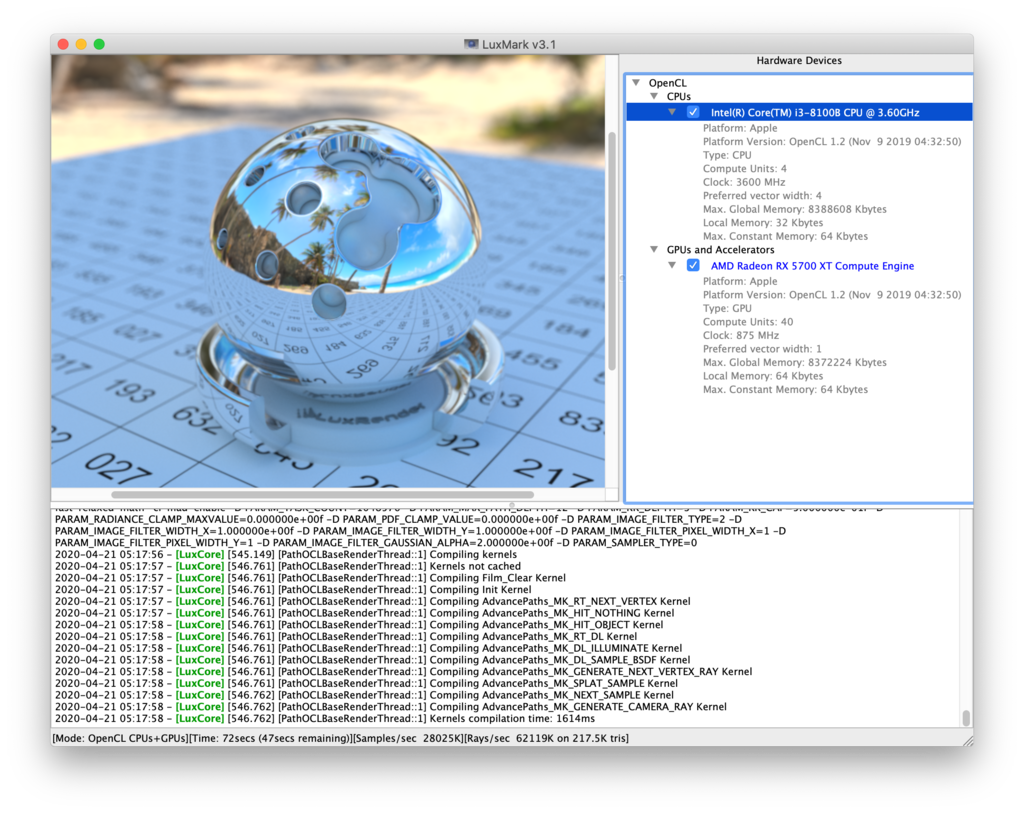The height and width of the screenshot is (813, 1024).
Task: Select the OpenCL root label
Action: click(x=667, y=83)
